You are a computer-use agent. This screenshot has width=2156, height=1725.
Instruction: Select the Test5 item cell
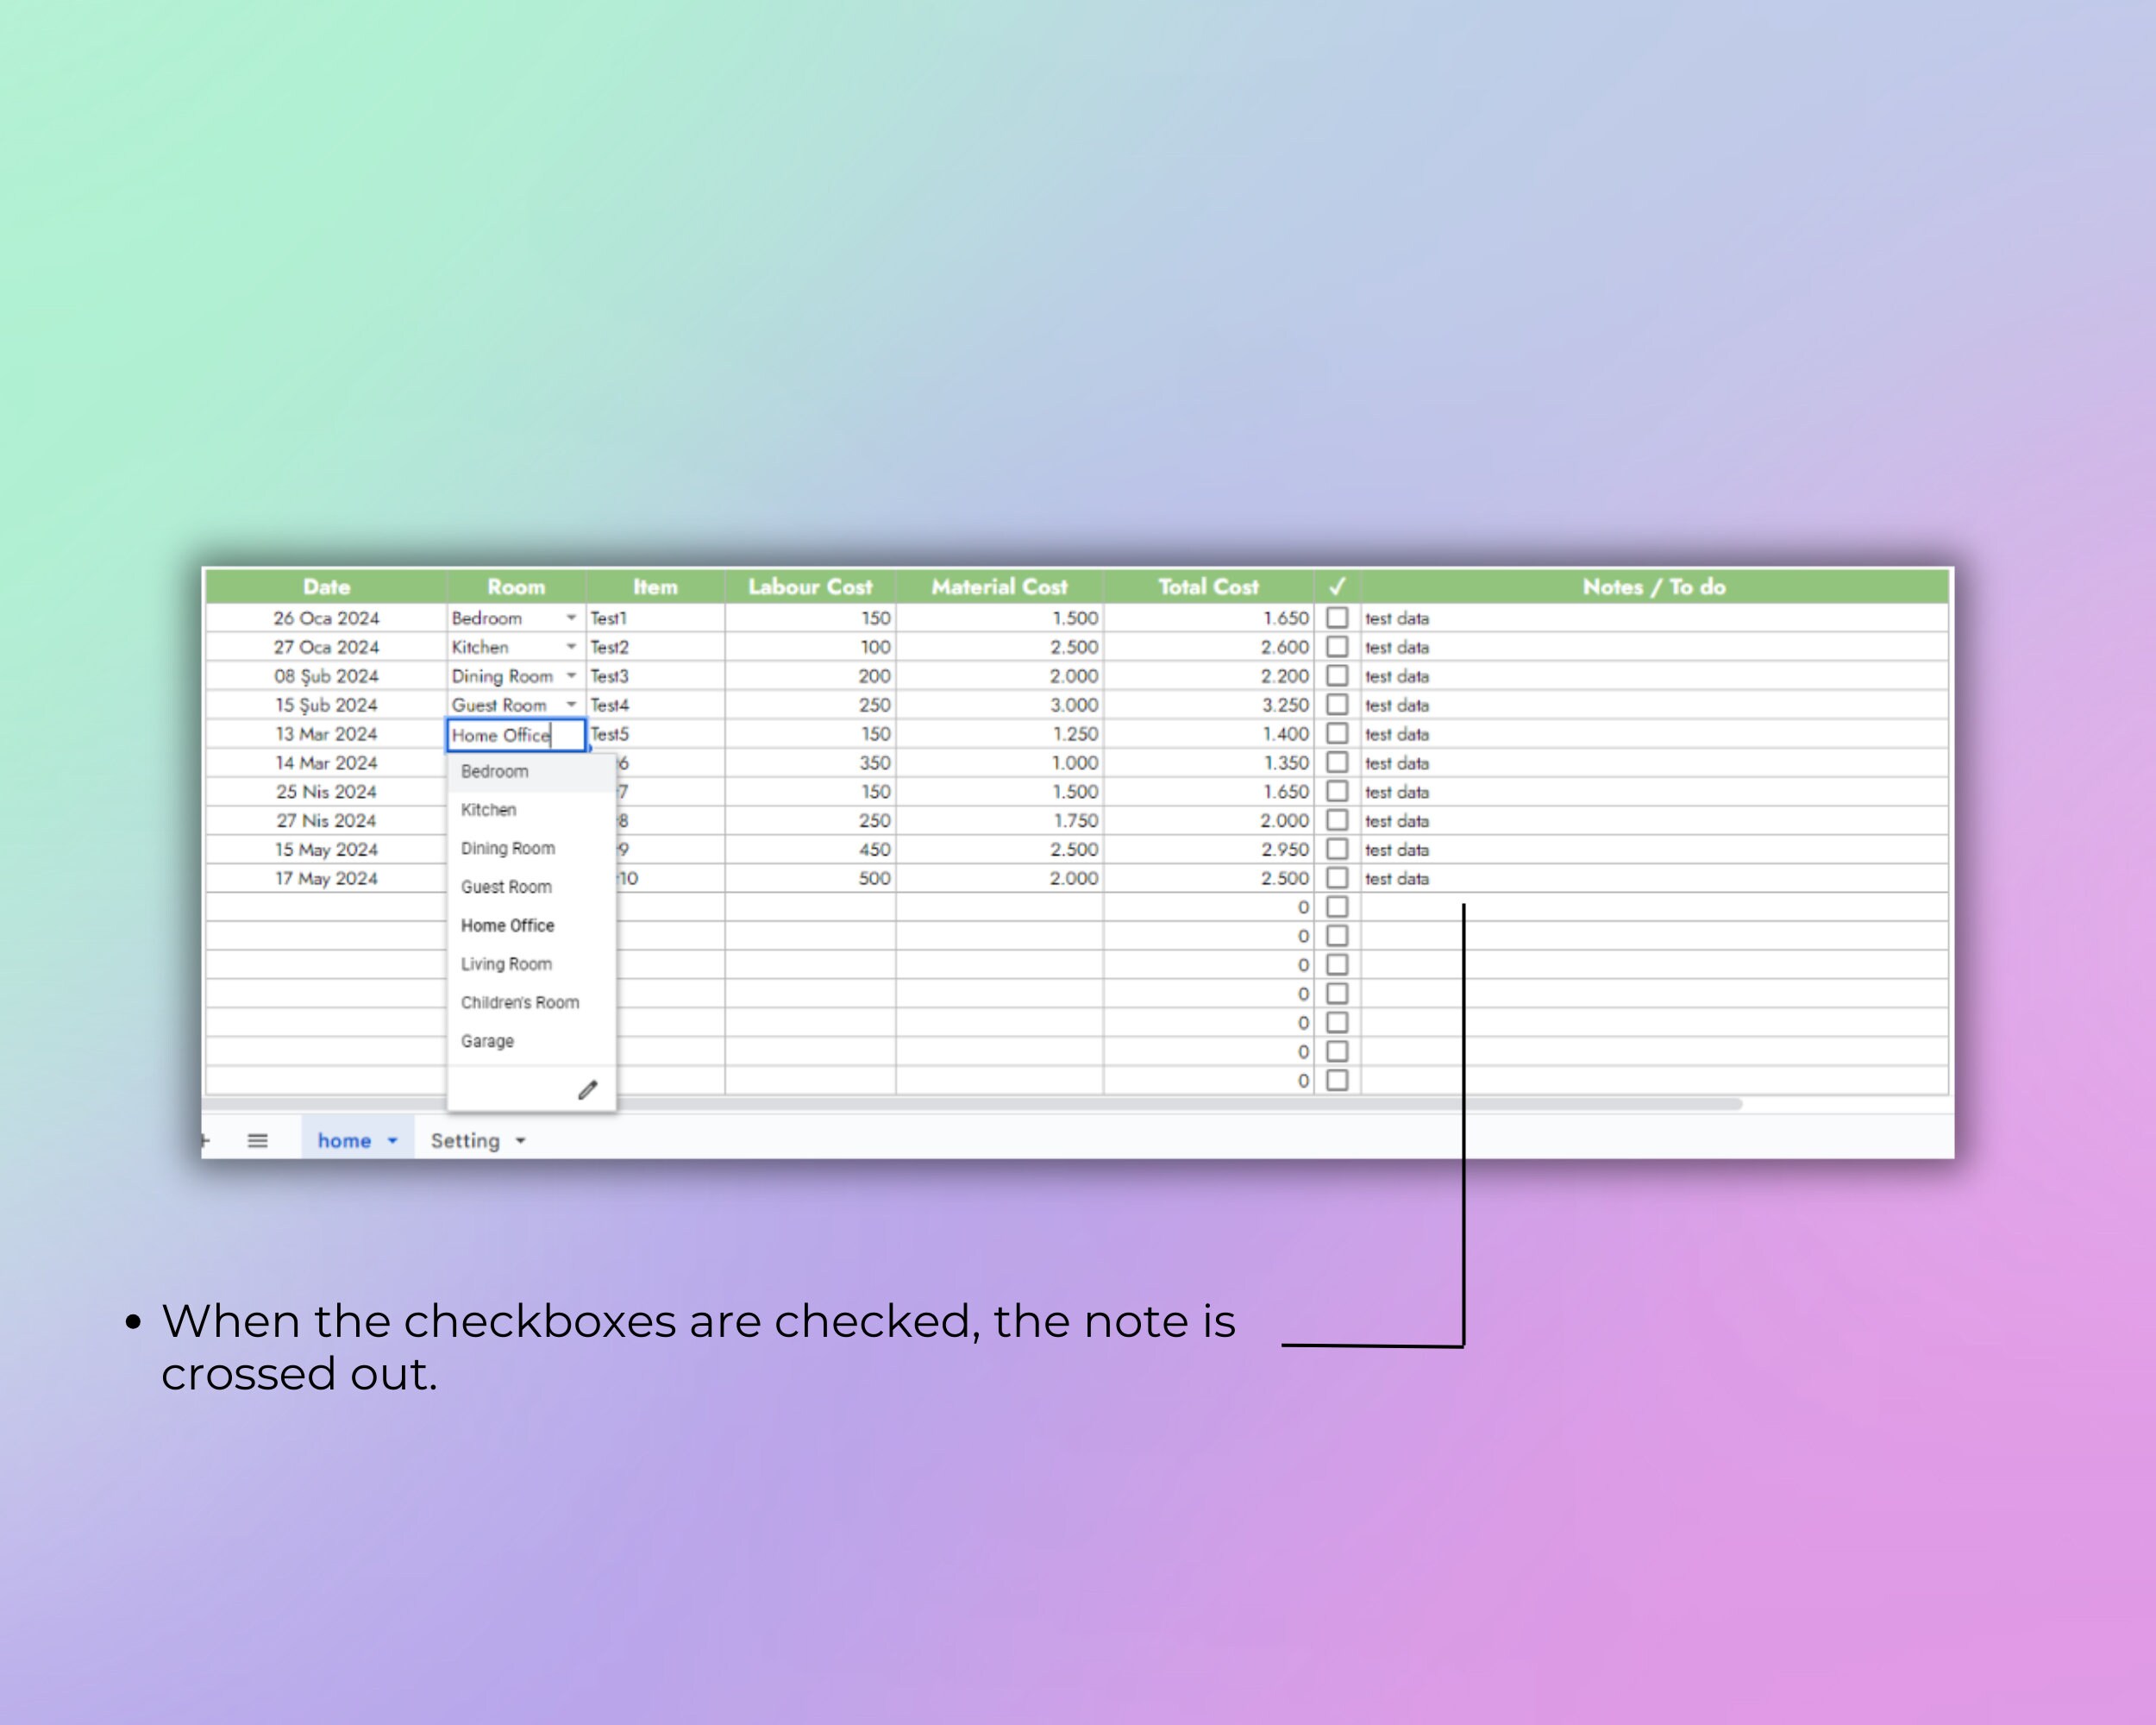pyautogui.click(x=656, y=734)
